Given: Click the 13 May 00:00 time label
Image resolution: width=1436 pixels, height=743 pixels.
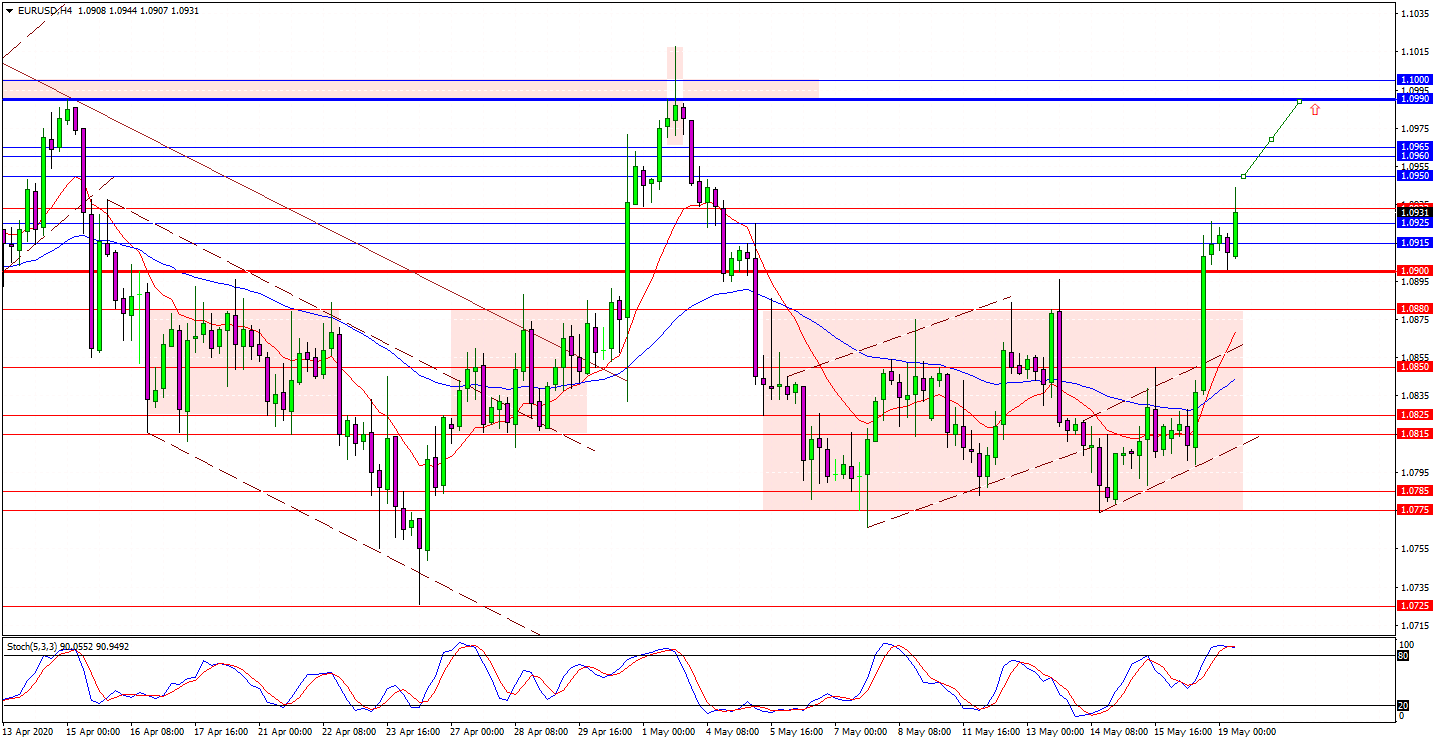Looking at the screenshot, I should click(x=1053, y=732).
